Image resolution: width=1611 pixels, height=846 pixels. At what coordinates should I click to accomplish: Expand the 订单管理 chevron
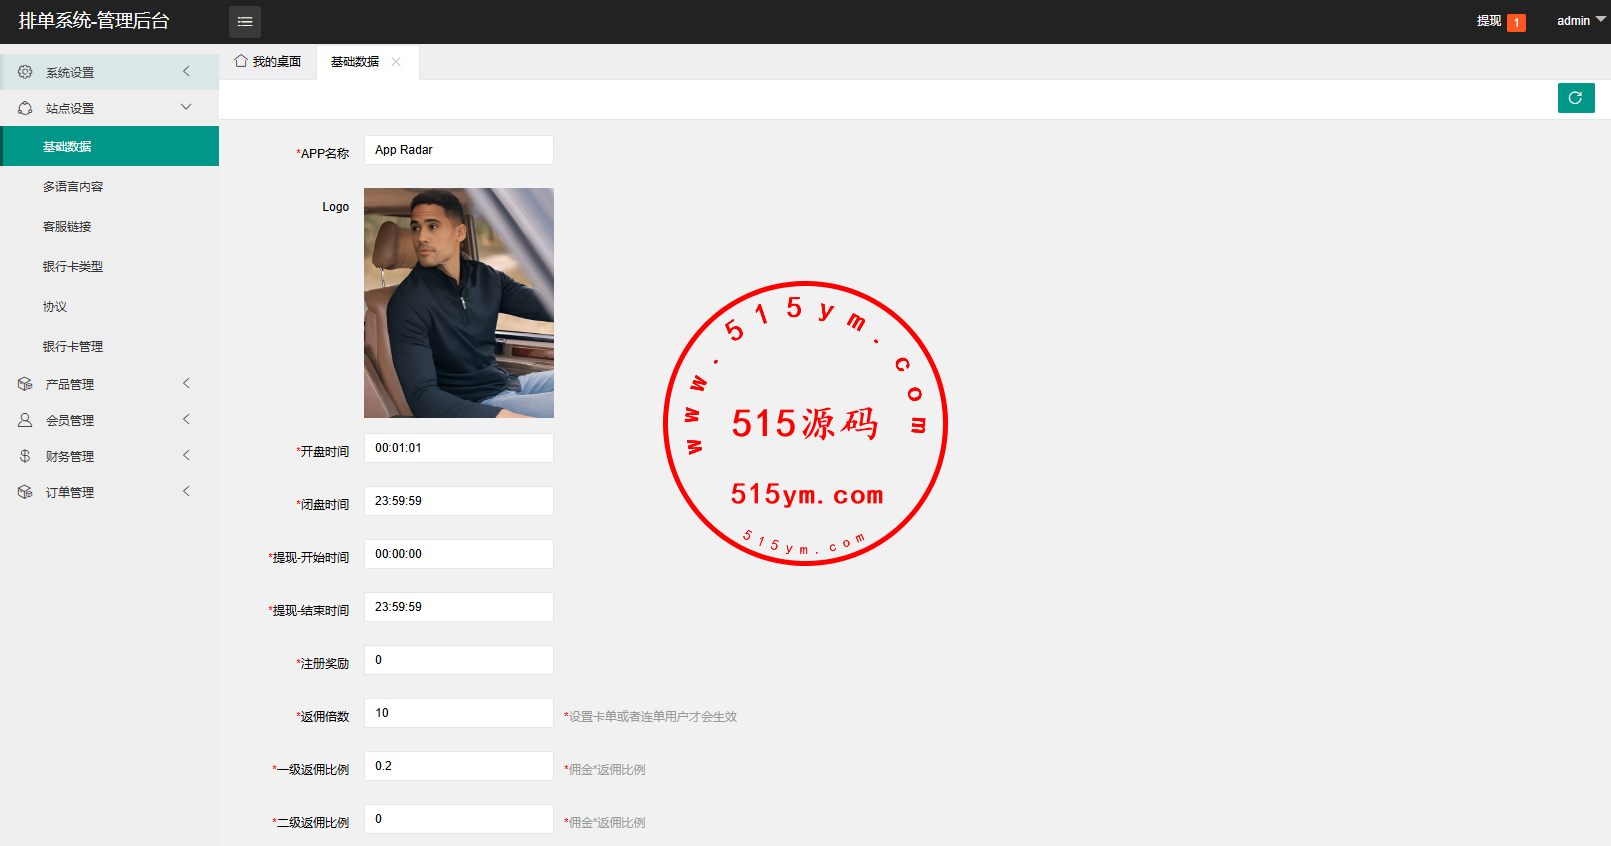(186, 491)
